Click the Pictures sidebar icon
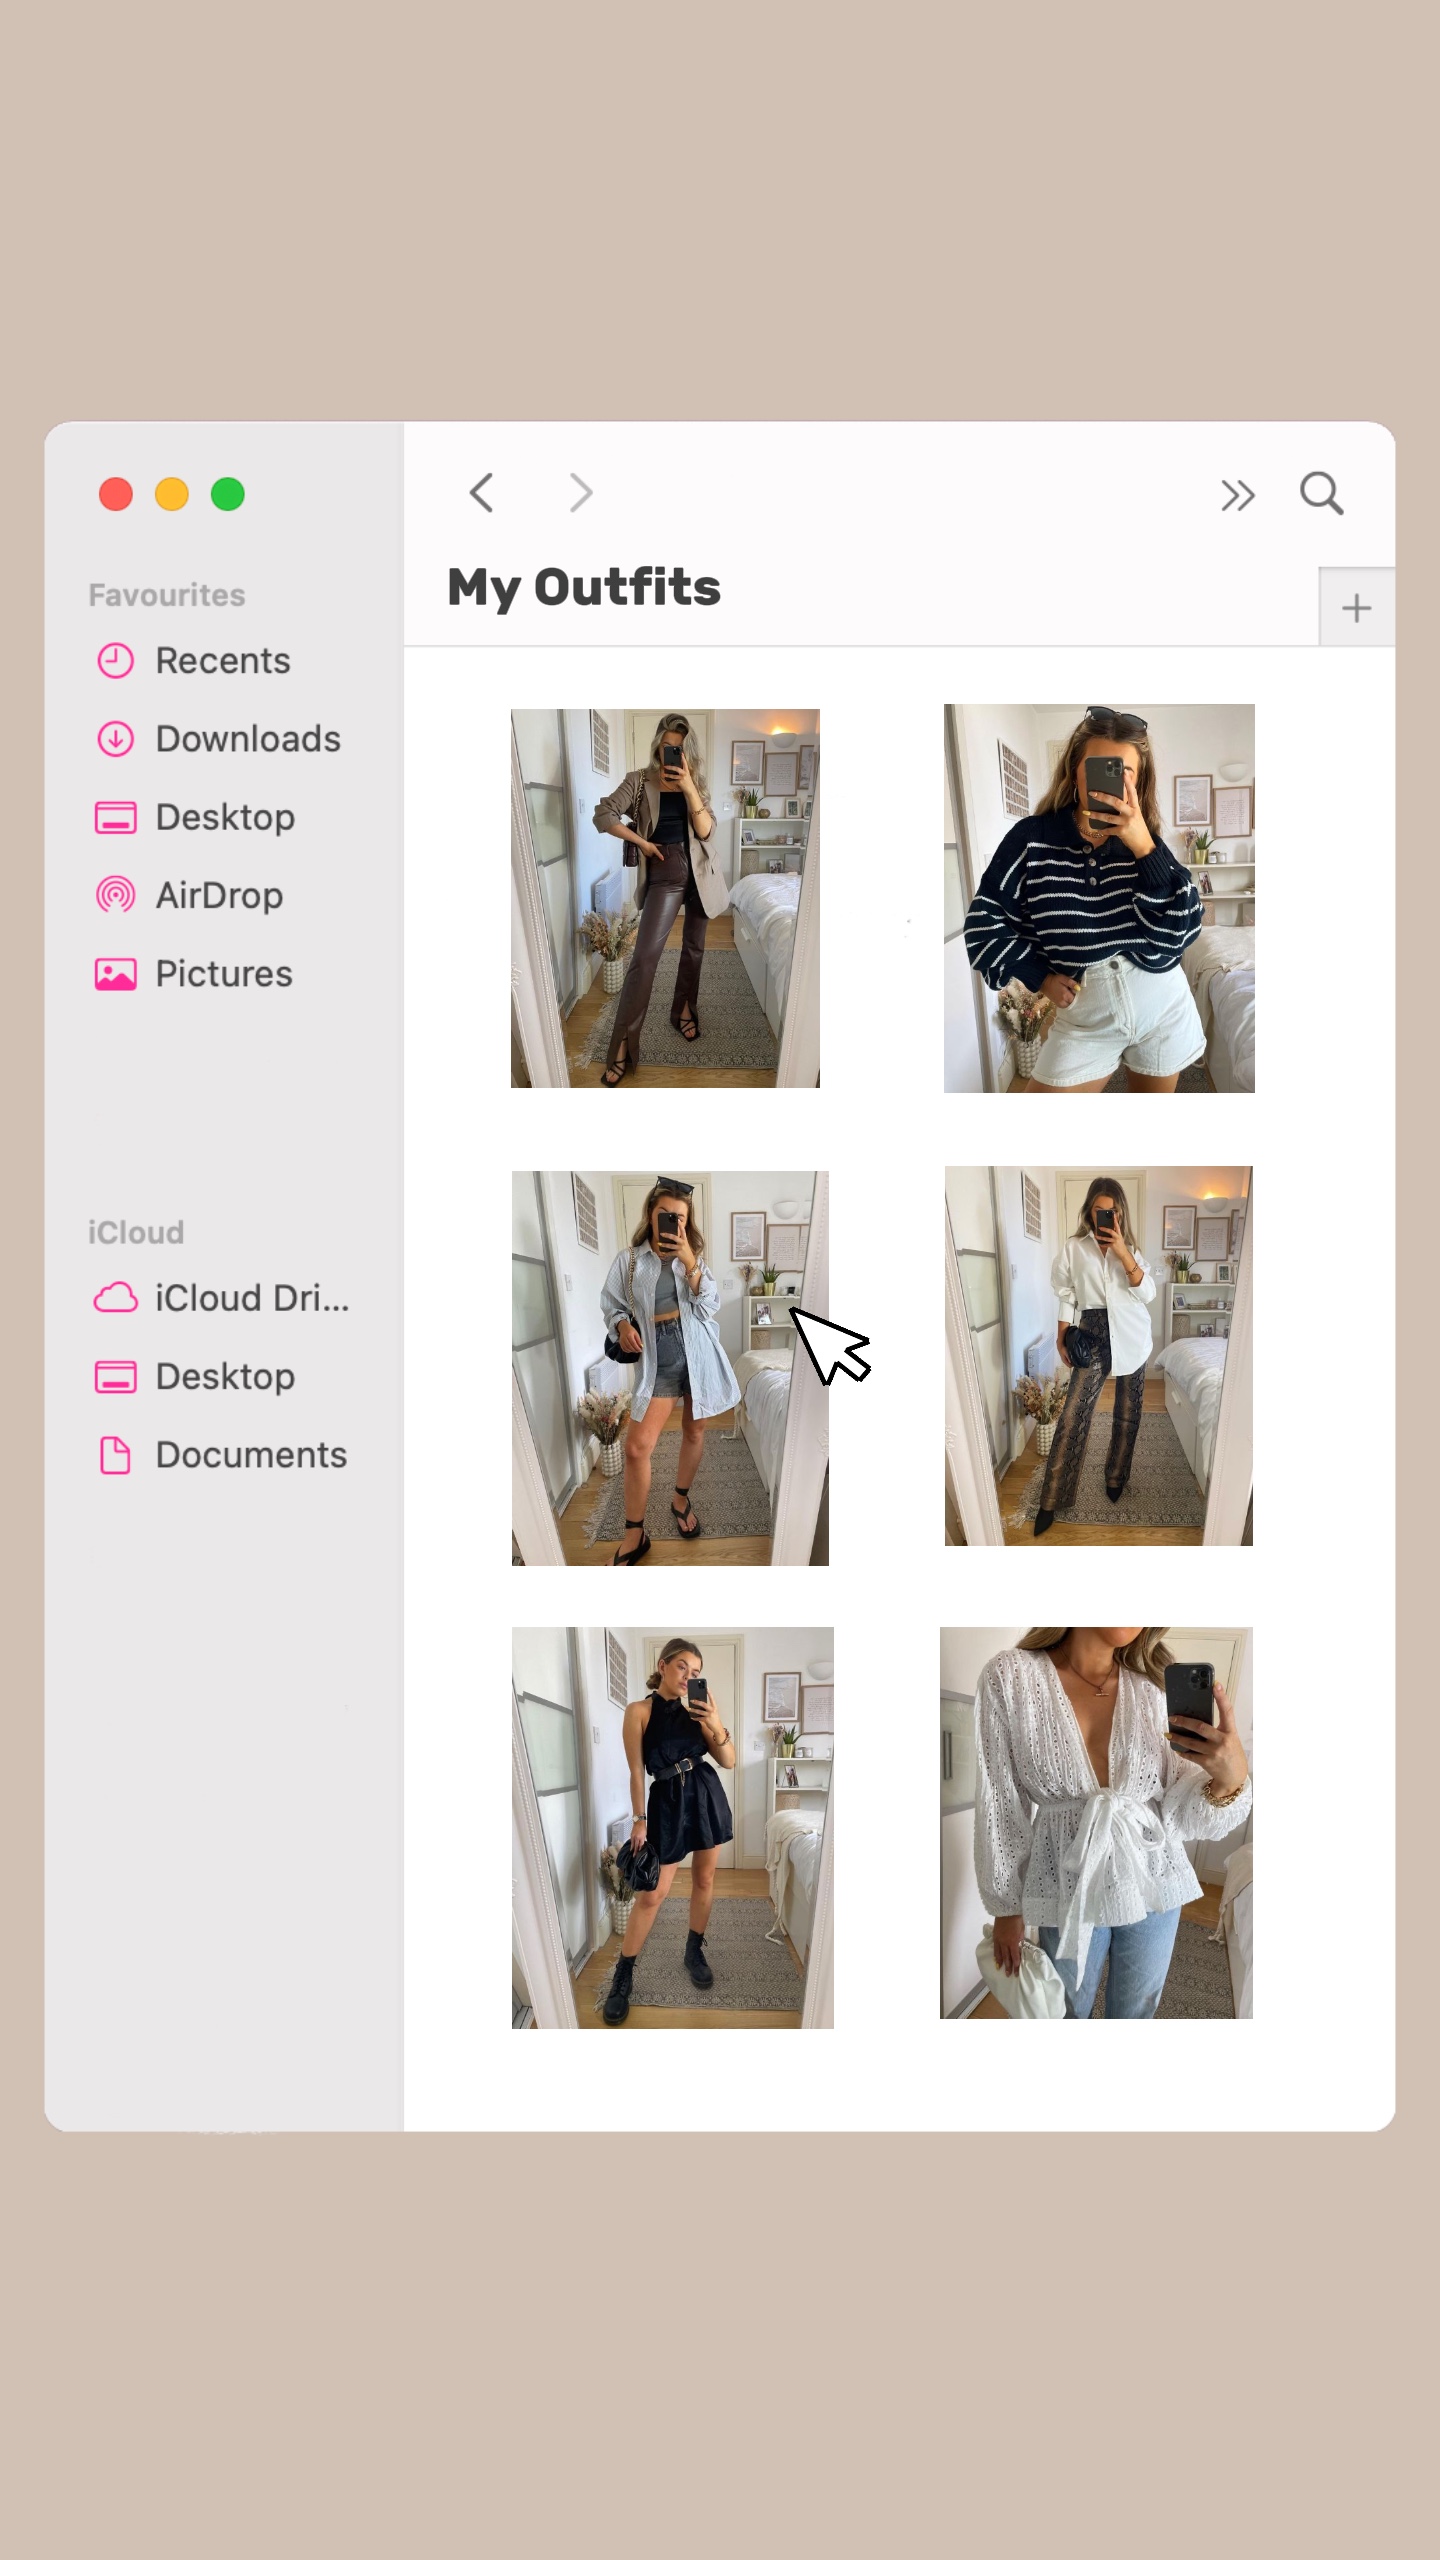The image size is (1440, 2560). coord(116,974)
